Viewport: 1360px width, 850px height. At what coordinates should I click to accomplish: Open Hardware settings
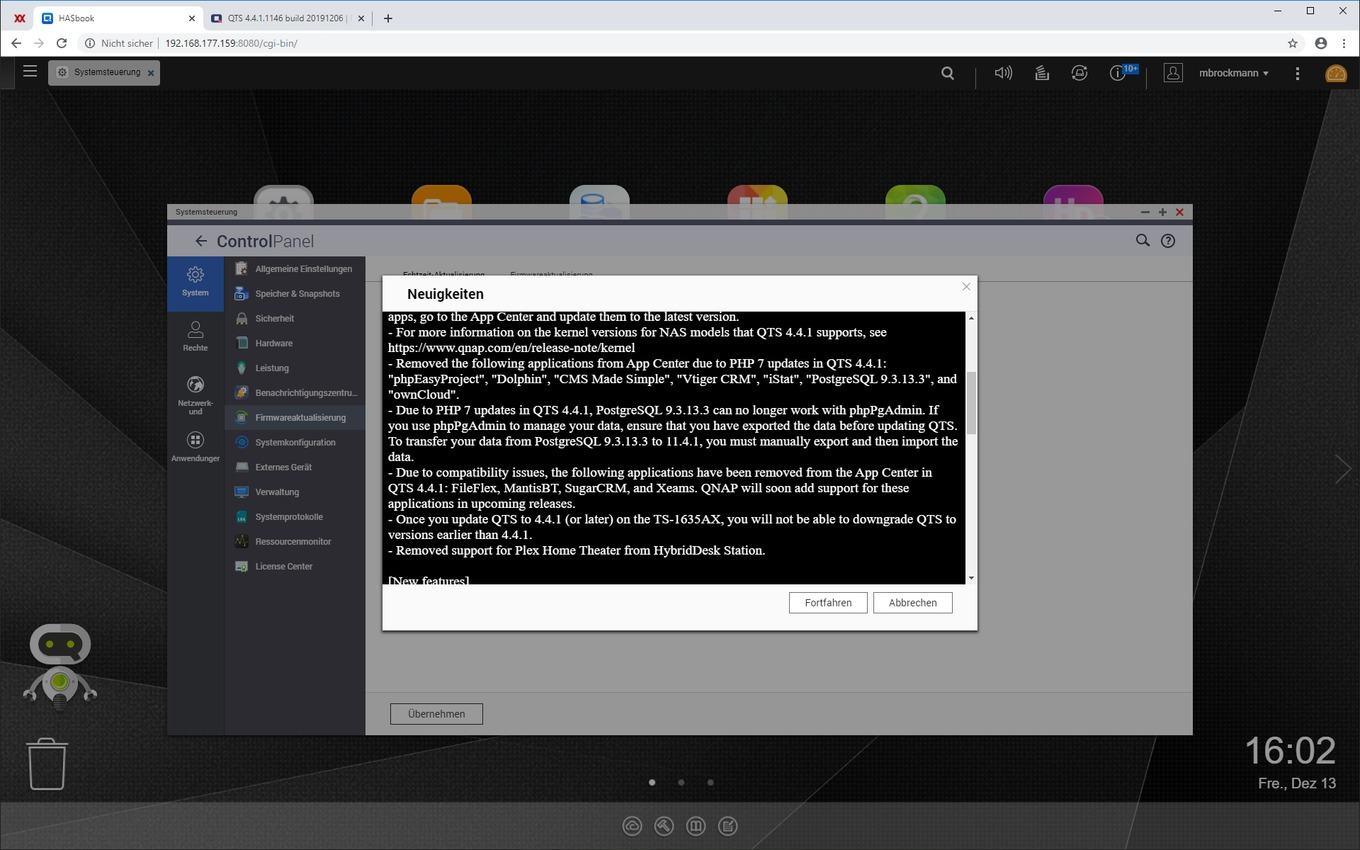tap(295, 343)
